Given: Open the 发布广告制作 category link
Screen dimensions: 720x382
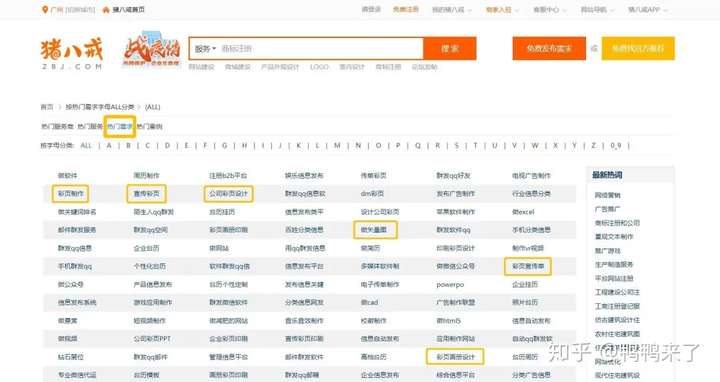Looking at the screenshot, I should tap(456, 194).
